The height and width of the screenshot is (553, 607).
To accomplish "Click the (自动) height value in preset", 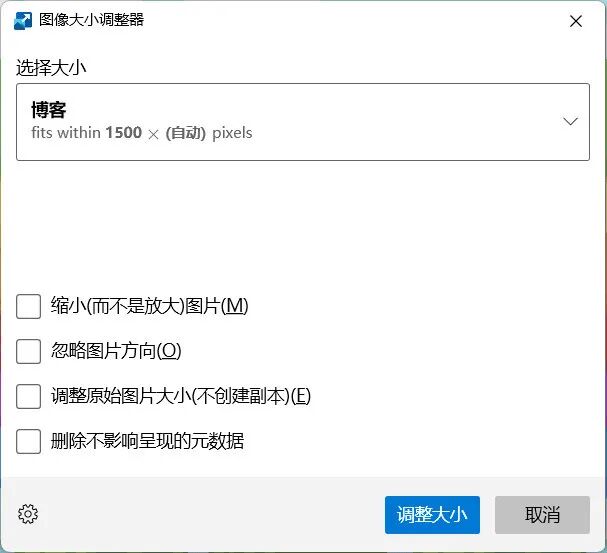I will 185,133.
